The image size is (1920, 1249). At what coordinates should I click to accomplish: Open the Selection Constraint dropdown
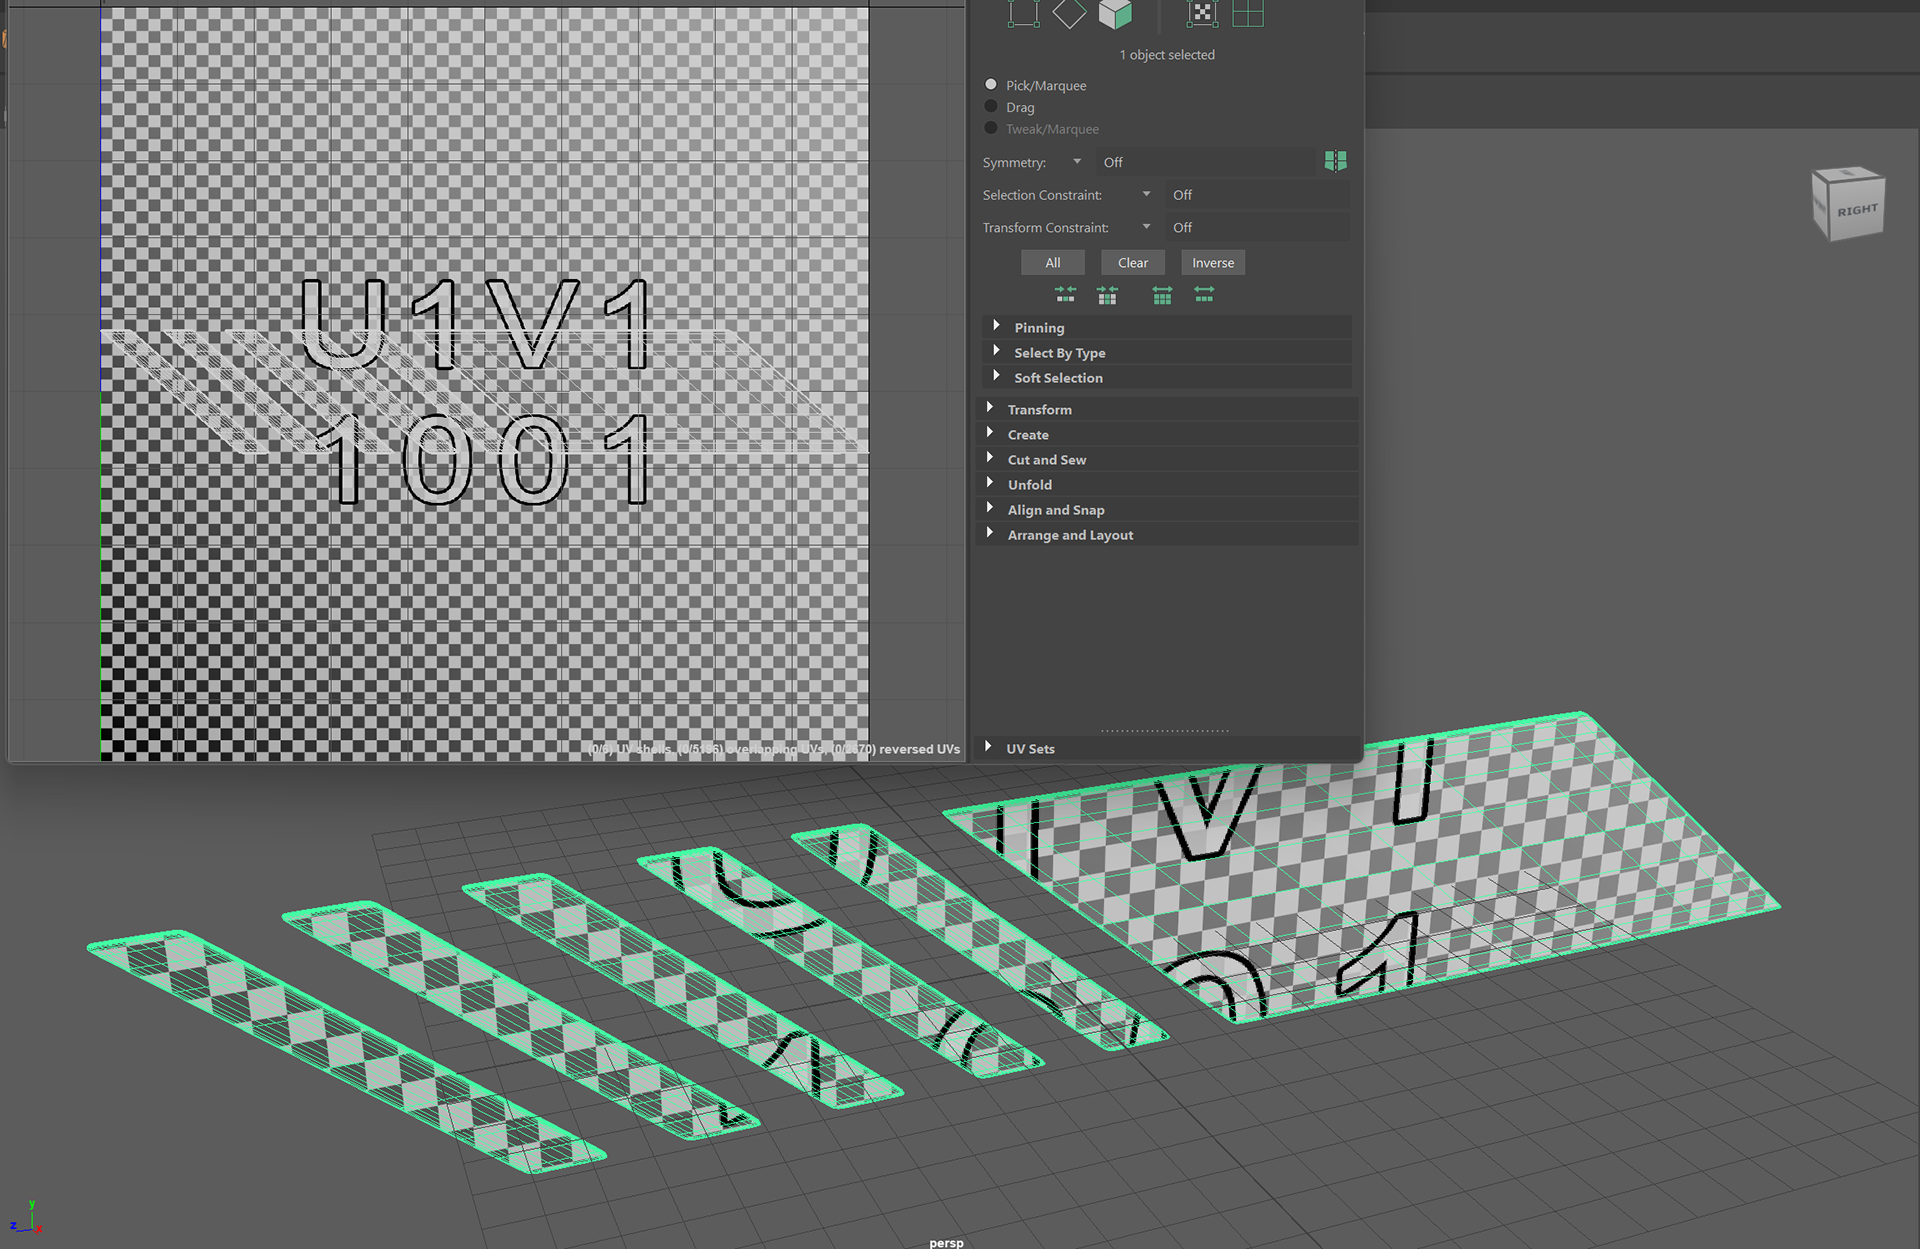[1146, 195]
